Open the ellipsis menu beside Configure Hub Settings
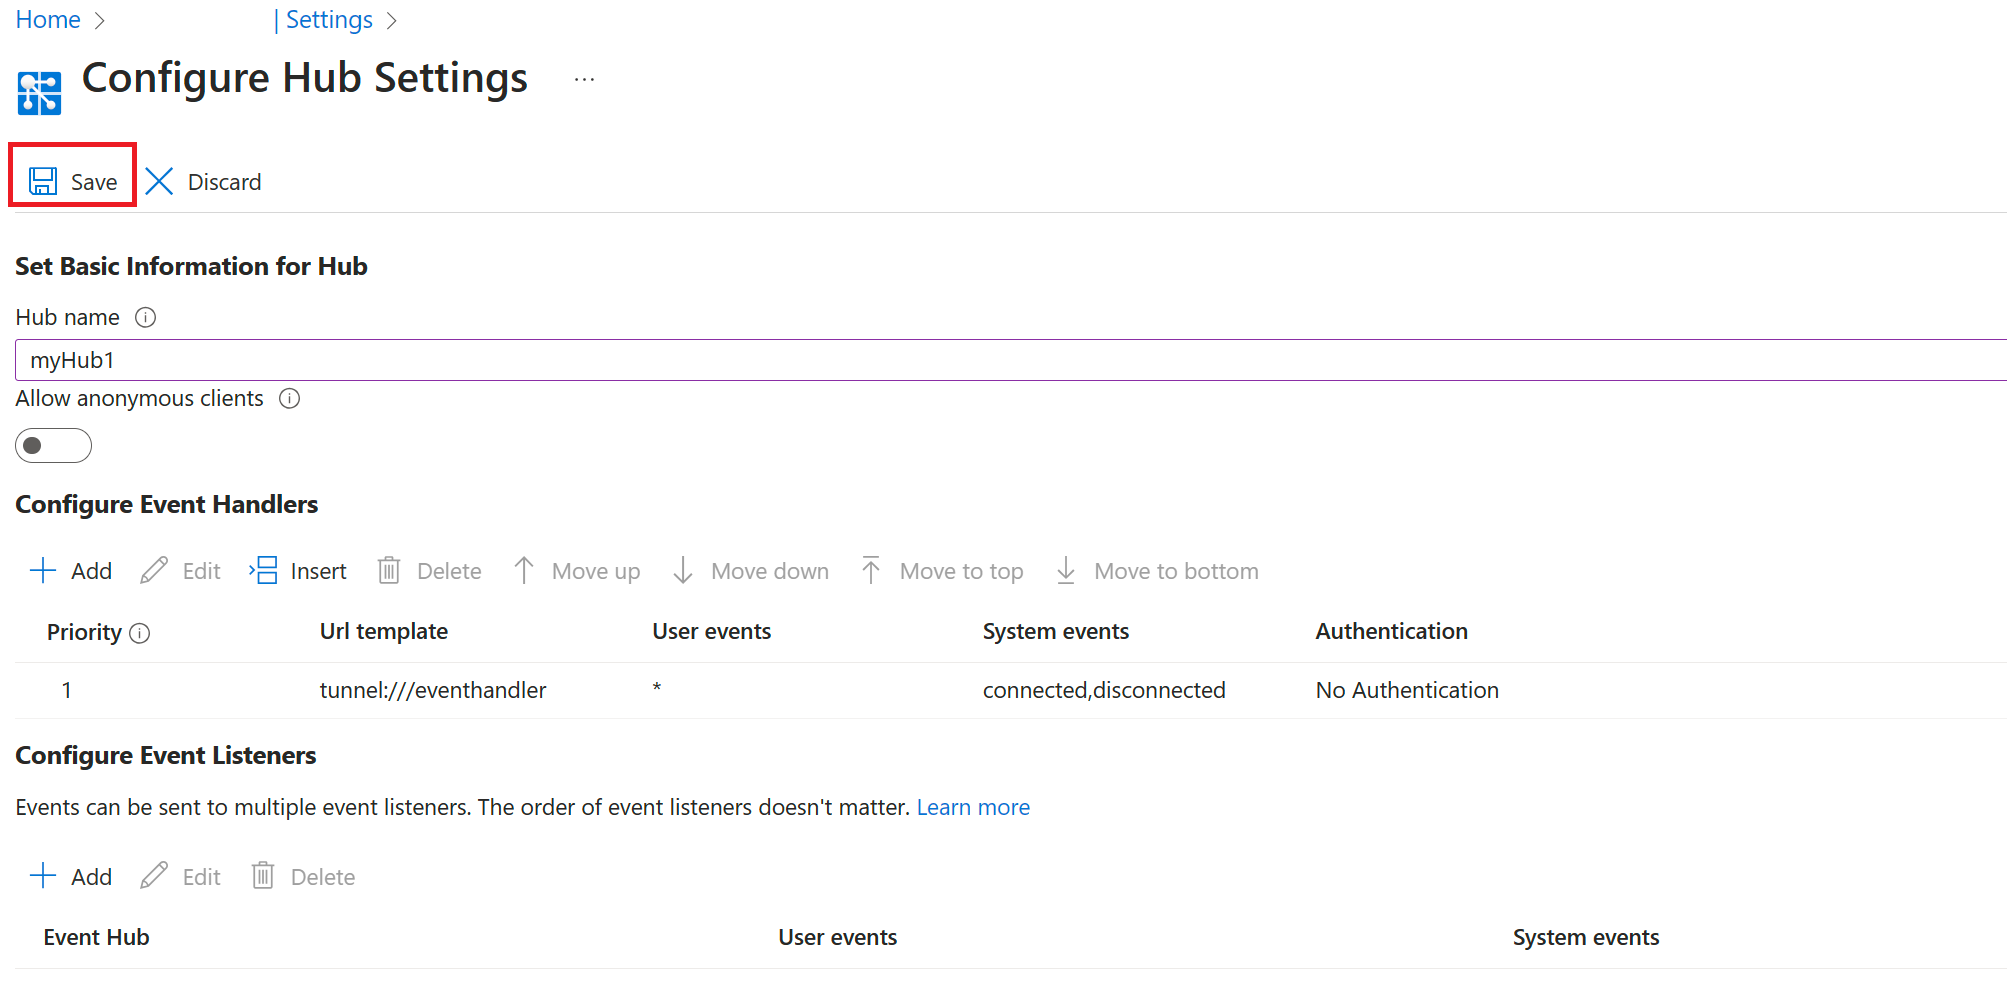Image resolution: width=2007 pixels, height=1005 pixels. [583, 78]
